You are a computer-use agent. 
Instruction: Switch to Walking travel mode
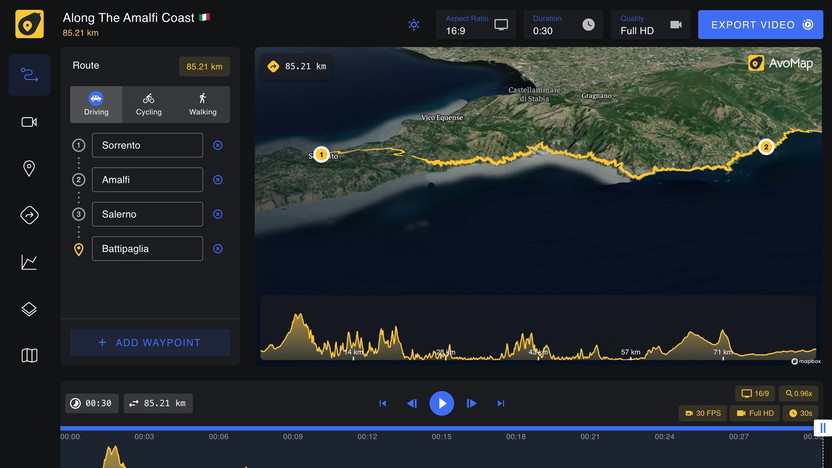pyautogui.click(x=202, y=104)
